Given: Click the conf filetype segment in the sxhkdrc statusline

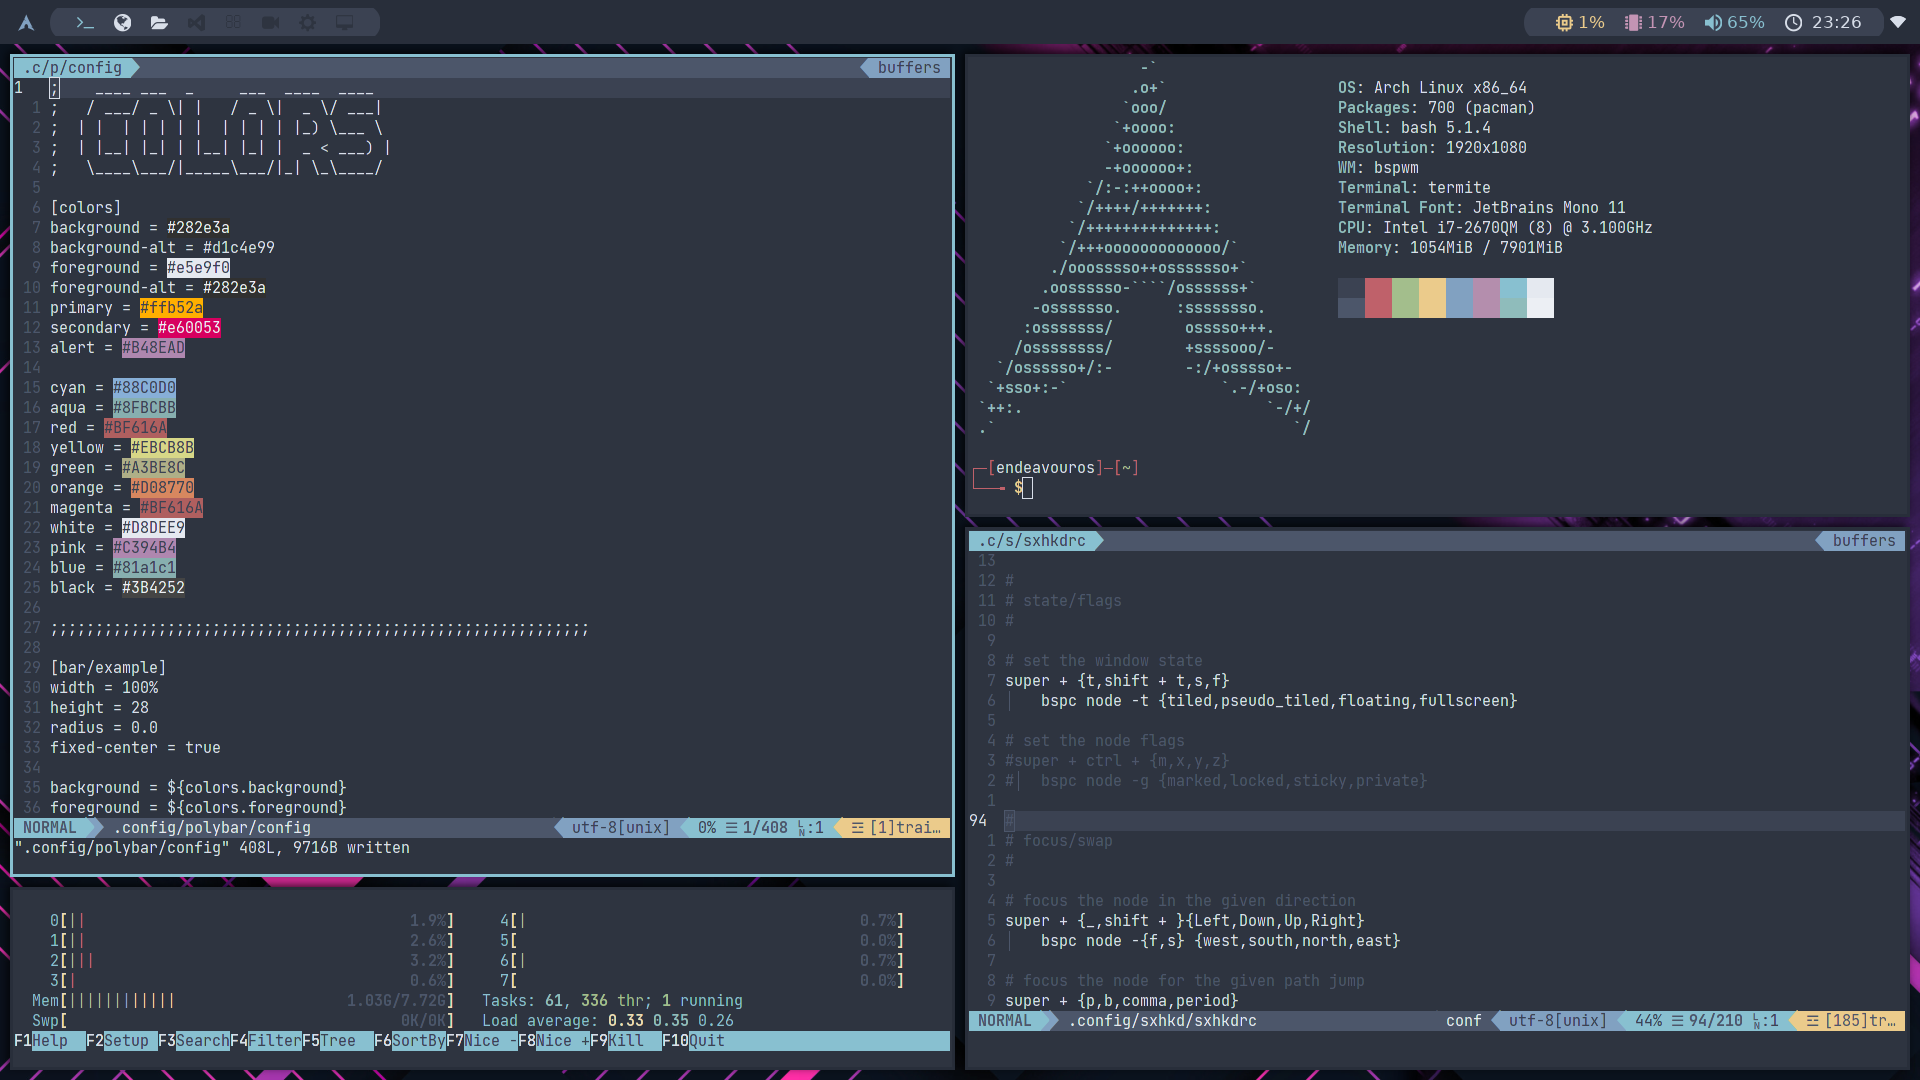Looking at the screenshot, I should [x=1463, y=1020].
